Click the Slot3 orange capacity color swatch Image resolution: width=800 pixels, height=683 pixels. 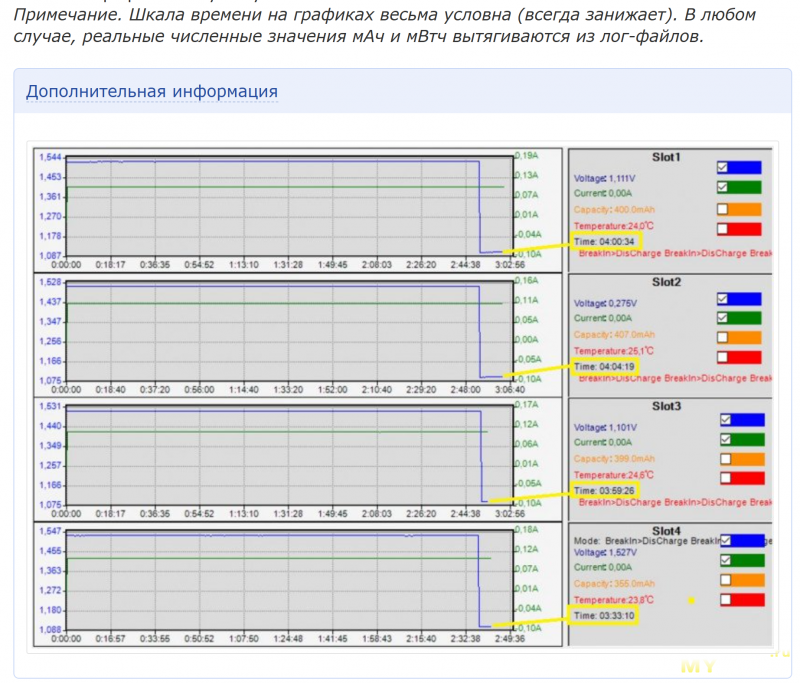[746, 459]
